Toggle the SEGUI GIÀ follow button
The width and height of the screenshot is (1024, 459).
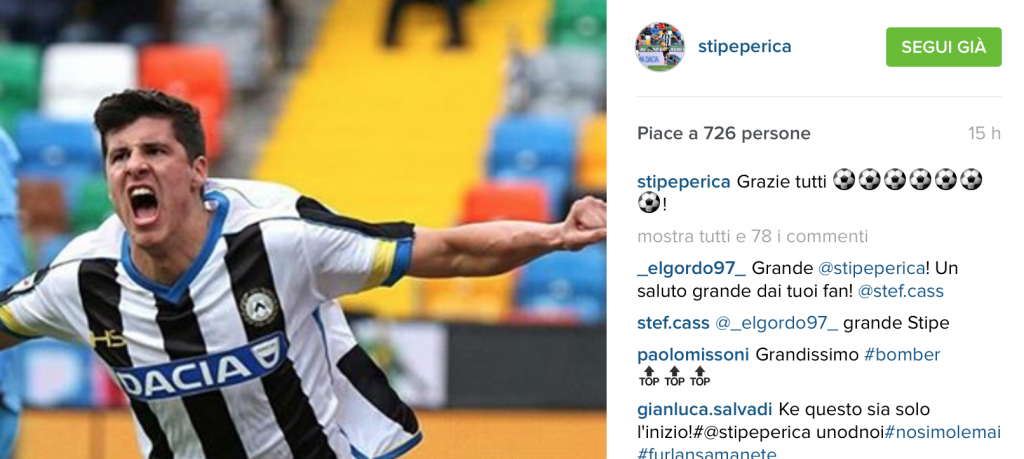[x=943, y=47]
